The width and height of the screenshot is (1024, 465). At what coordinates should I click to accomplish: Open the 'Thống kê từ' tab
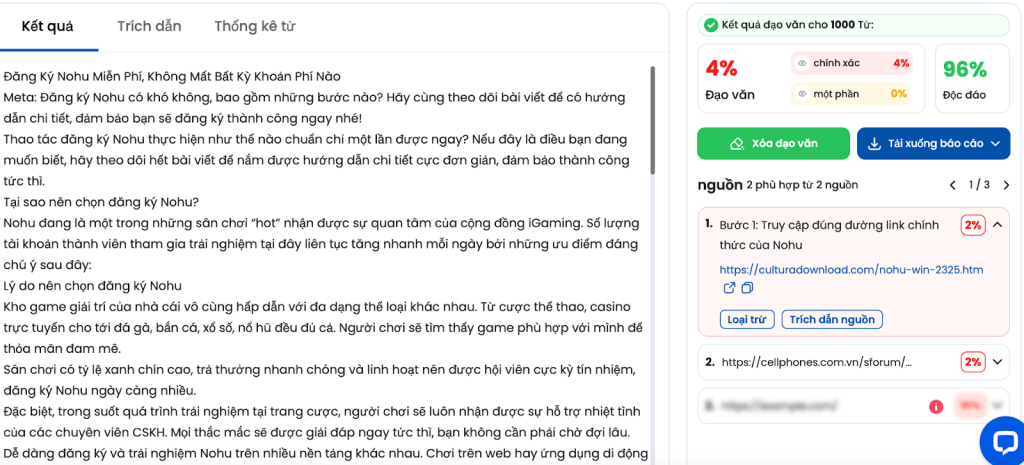254,27
